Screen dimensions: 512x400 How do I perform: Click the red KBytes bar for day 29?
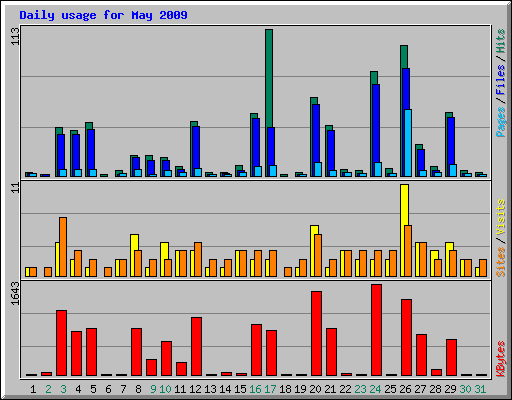pos(452,357)
